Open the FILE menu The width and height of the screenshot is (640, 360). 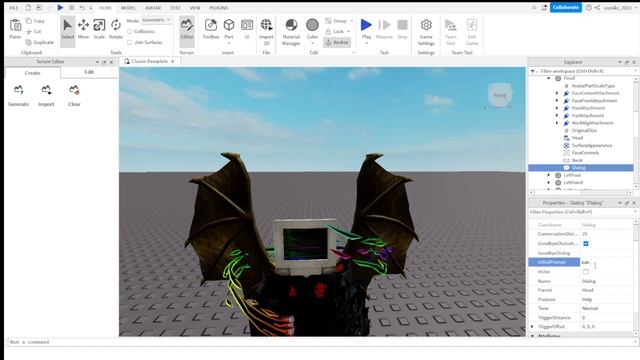(13, 8)
